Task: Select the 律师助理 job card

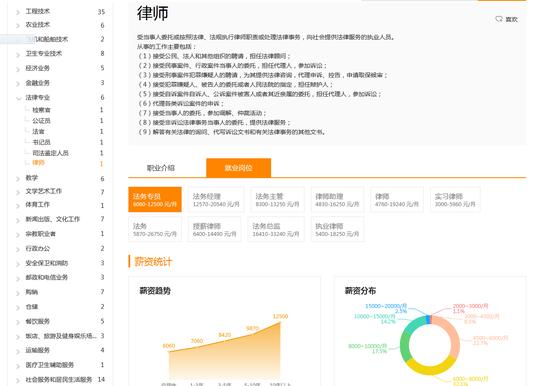Action: coord(337,199)
